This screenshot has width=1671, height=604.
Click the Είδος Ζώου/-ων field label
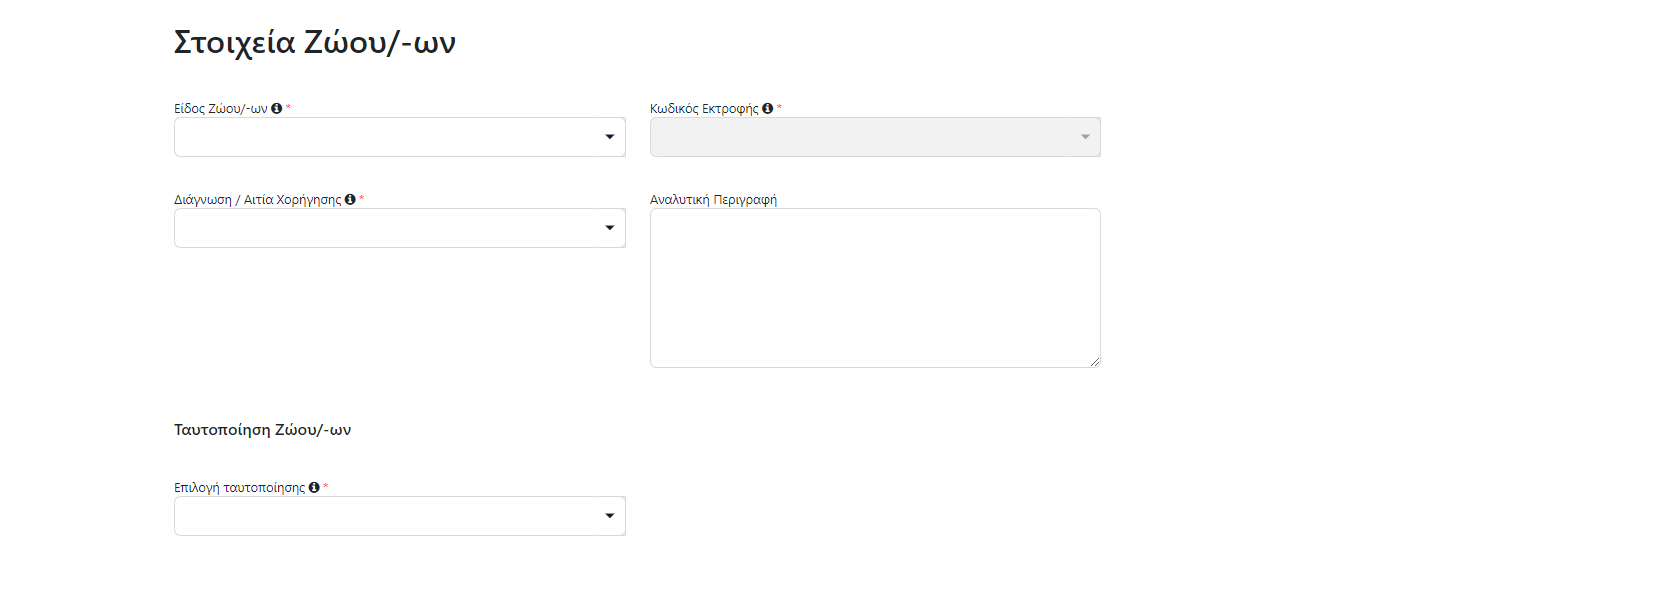[221, 109]
